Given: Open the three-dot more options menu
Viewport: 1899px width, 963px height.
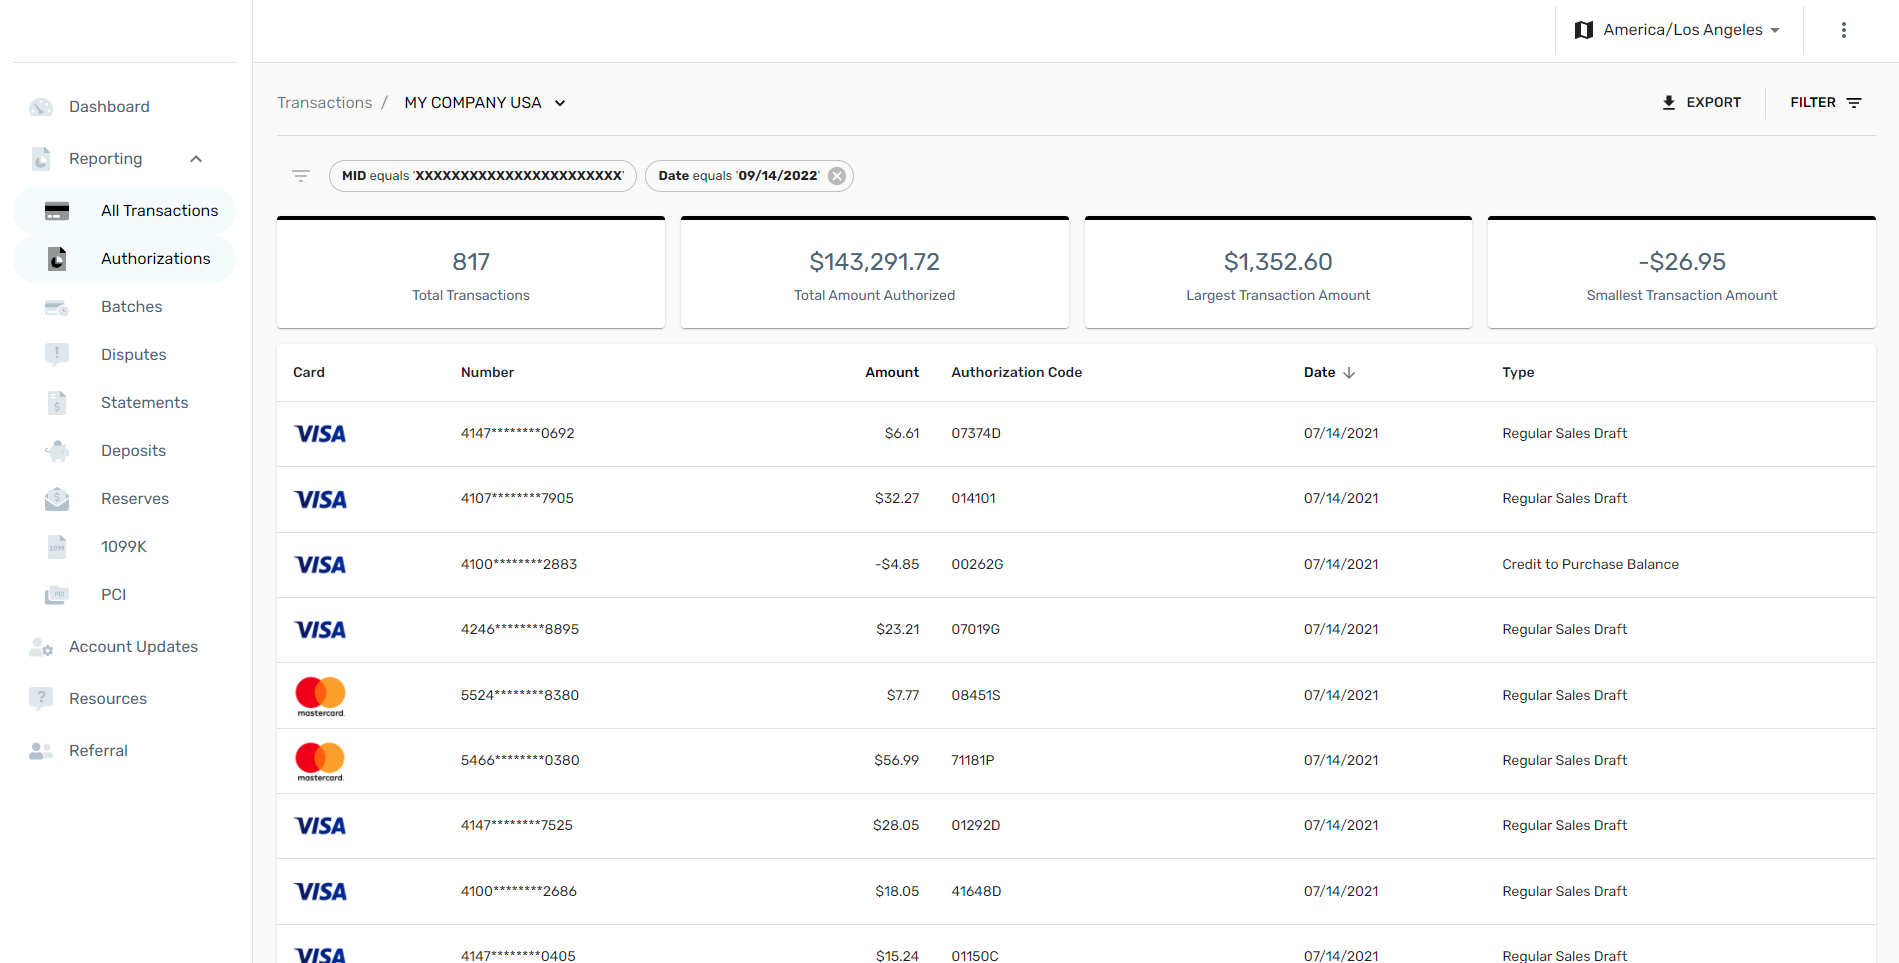Looking at the screenshot, I should coord(1844,30).
